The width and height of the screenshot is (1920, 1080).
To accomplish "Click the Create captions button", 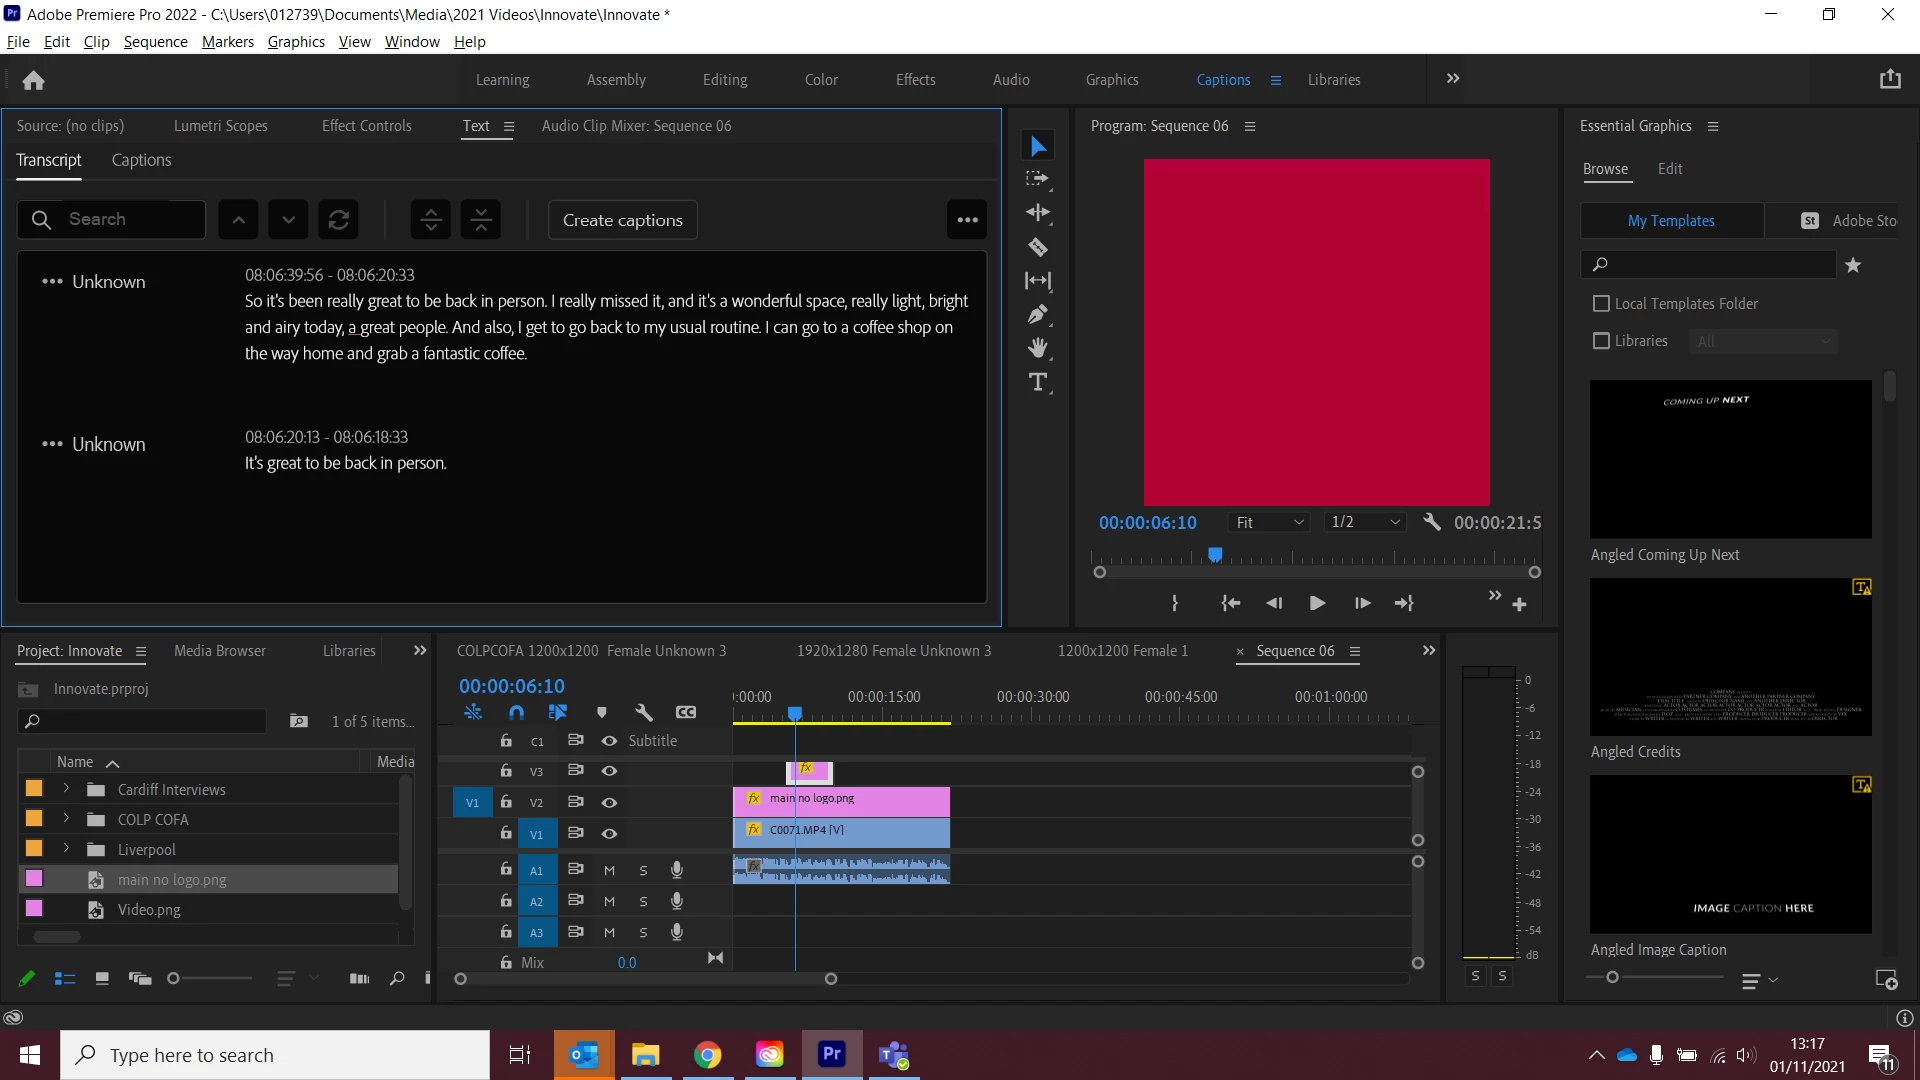I will pos(622,220).
